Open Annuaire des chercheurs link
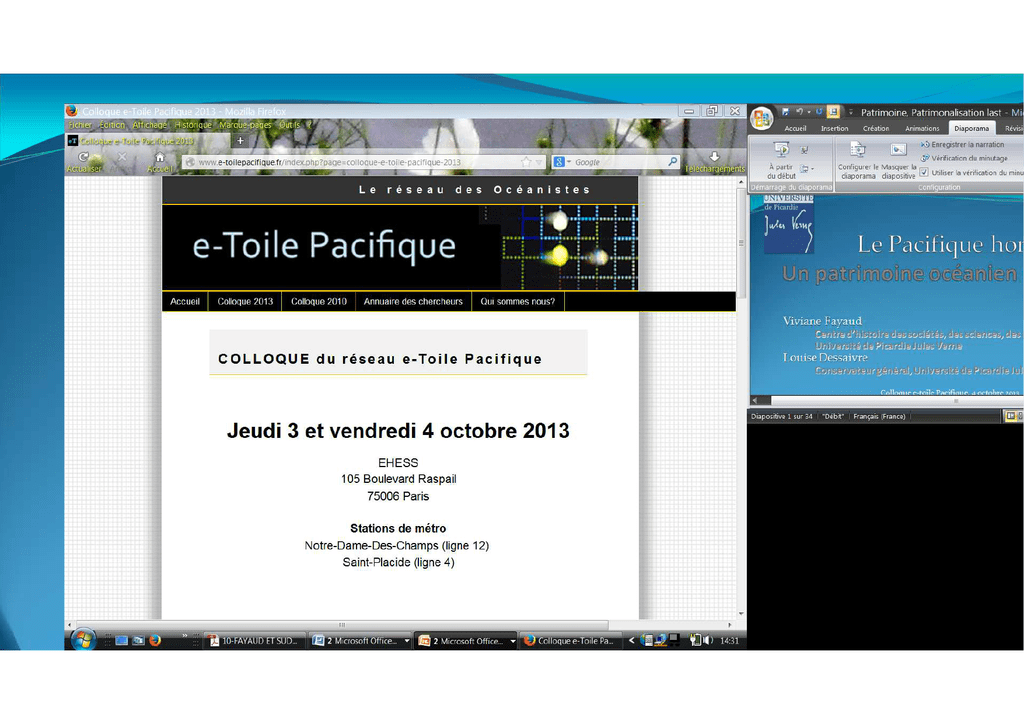This screenshot has width=1024, height=724. 413,301
